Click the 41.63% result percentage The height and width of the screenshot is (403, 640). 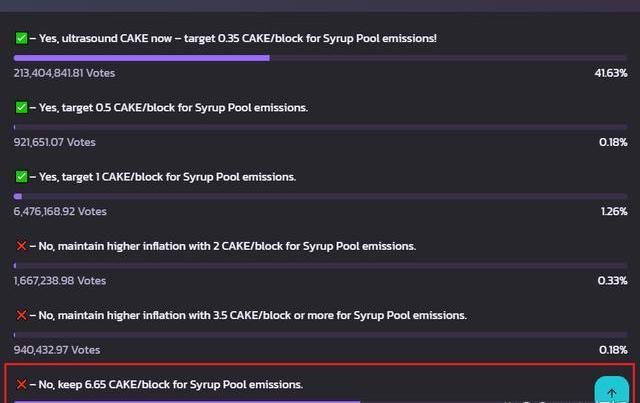(610, 73)
